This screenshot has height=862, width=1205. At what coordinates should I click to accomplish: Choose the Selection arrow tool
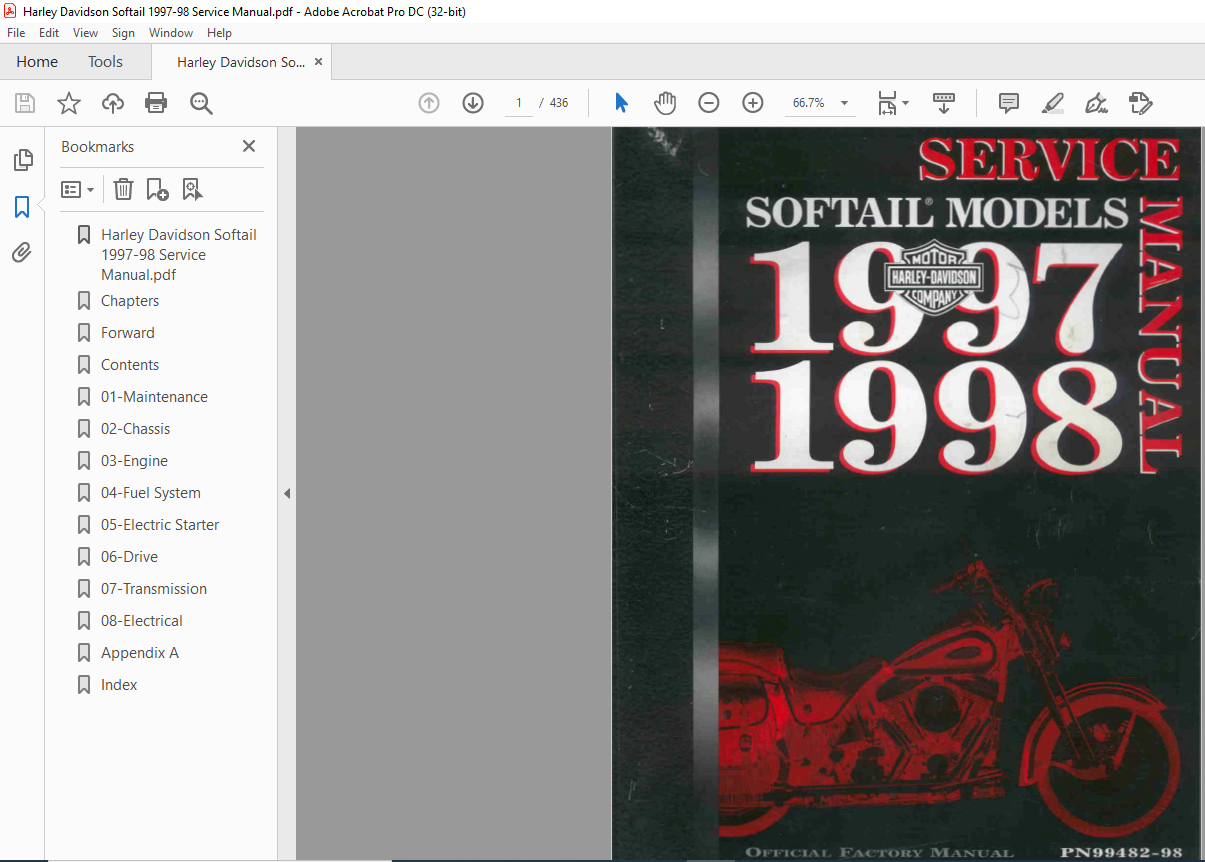click(x=621, y=103)
